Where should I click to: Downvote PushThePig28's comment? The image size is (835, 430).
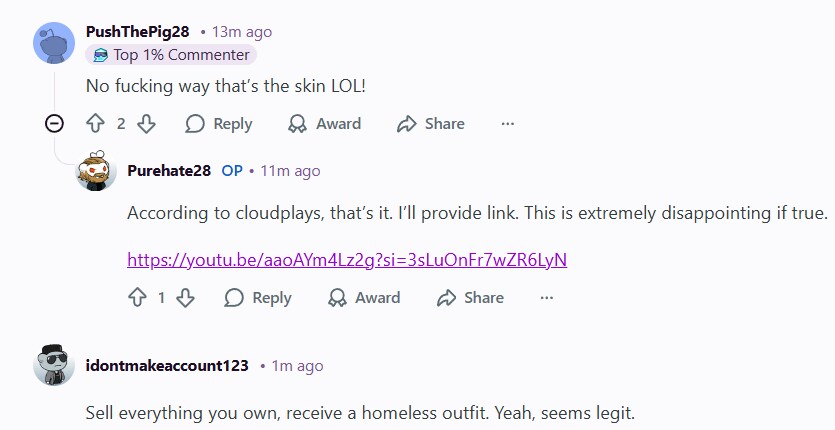146,124
